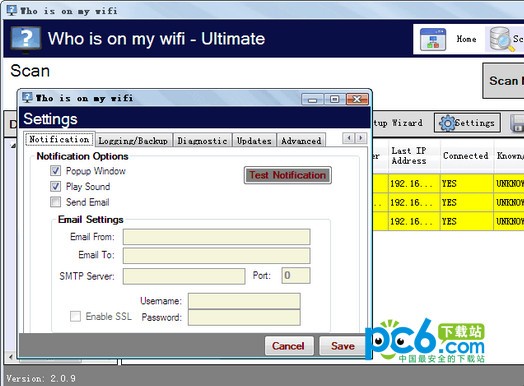Close the Settings dialog
The height and width of the screenshot is (386, 524).
tap(357, 99)
